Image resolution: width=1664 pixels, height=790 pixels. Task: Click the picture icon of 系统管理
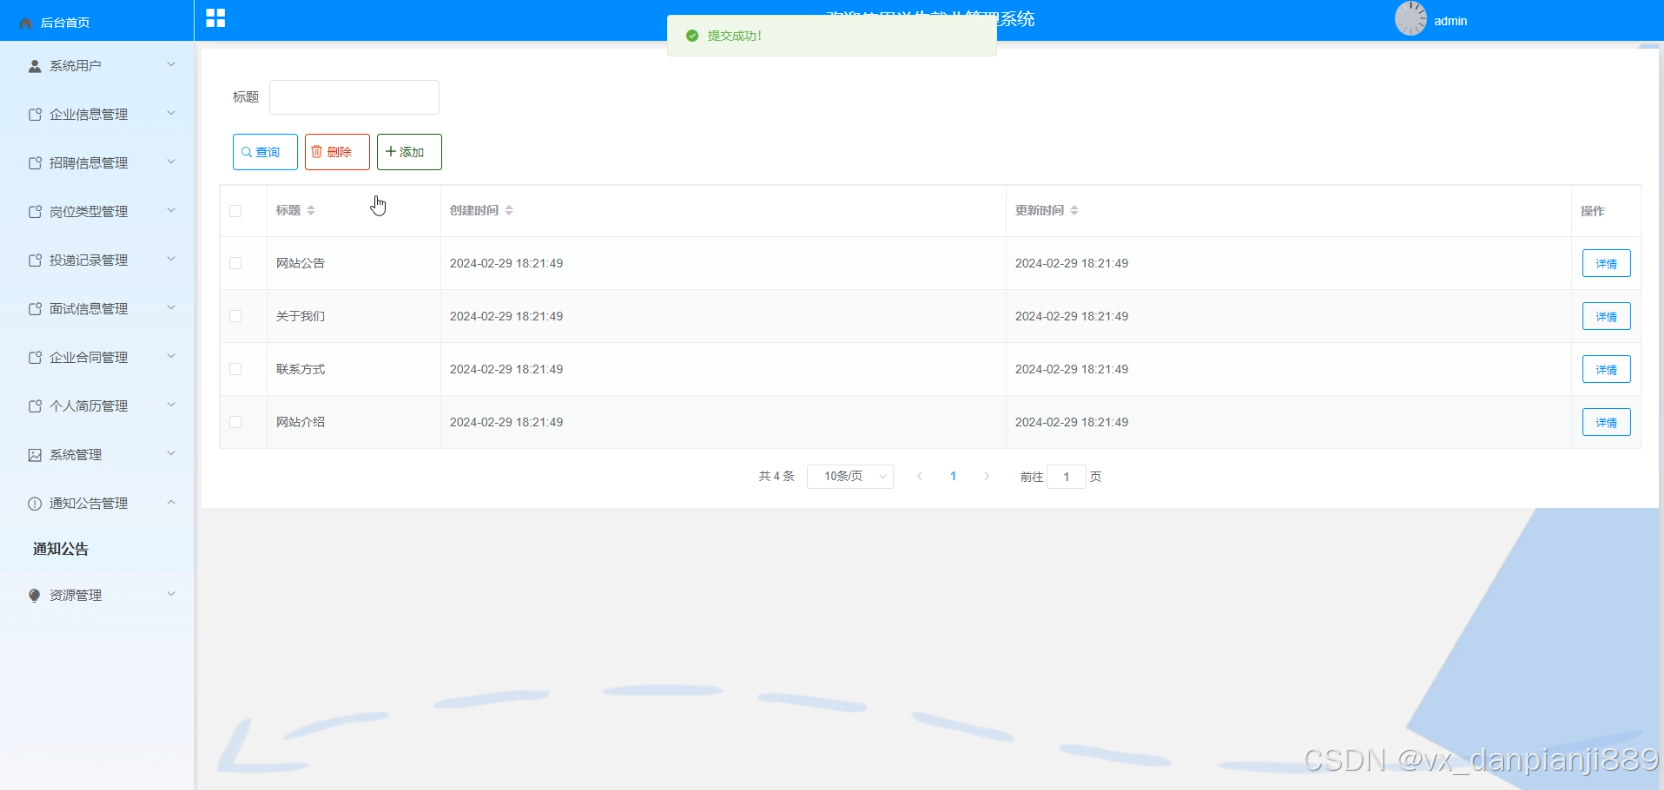(35, 455)
